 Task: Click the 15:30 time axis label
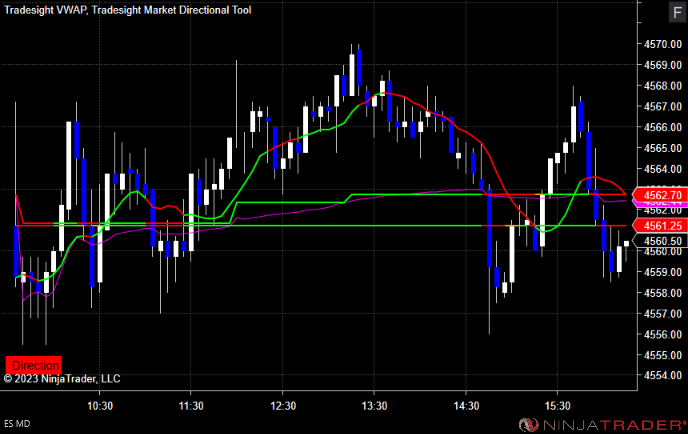[x=558, y=406]
